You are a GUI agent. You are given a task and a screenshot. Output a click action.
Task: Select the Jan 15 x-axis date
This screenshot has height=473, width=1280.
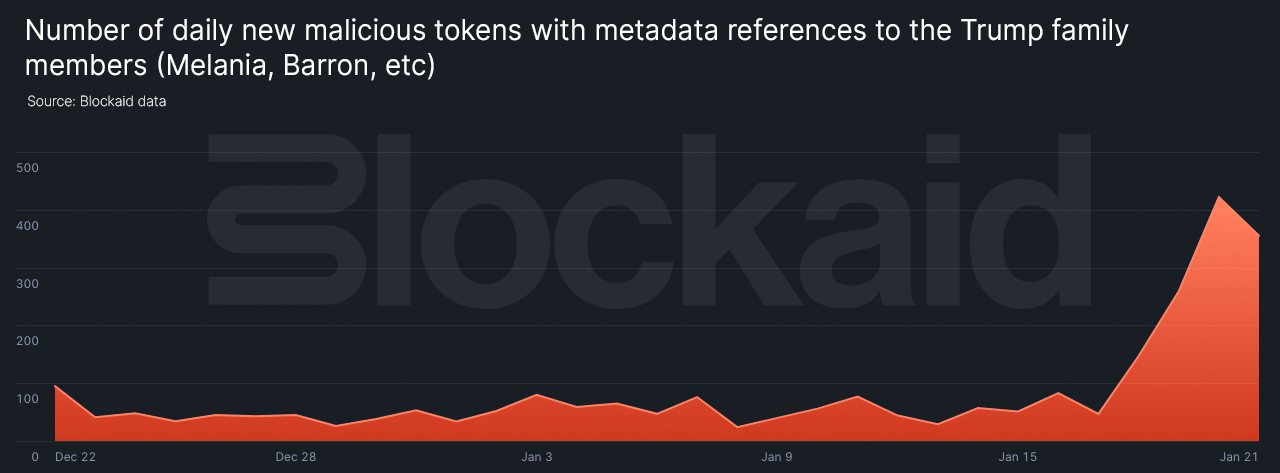pos(1018,457)
